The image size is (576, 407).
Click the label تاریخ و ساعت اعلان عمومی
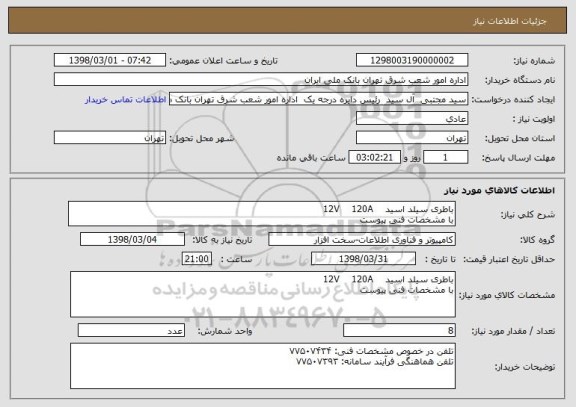(223, 61)
